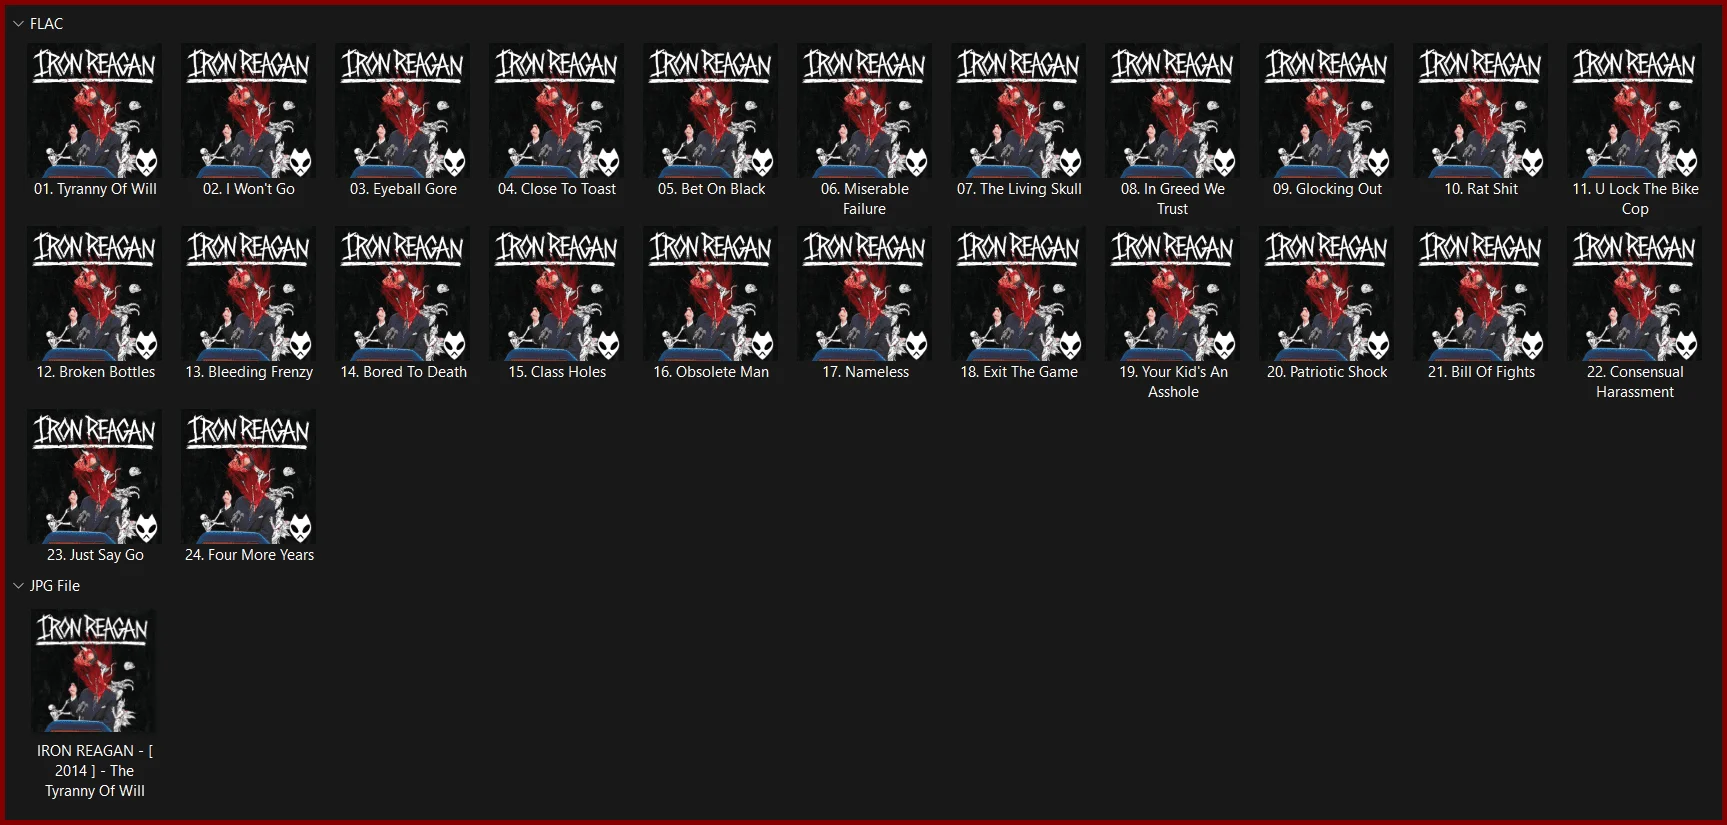Viewport: 1727px width, 825px height.
Task: Click the filename text 20. Patriotic Shock
Action: click(x=1327, y=372)
